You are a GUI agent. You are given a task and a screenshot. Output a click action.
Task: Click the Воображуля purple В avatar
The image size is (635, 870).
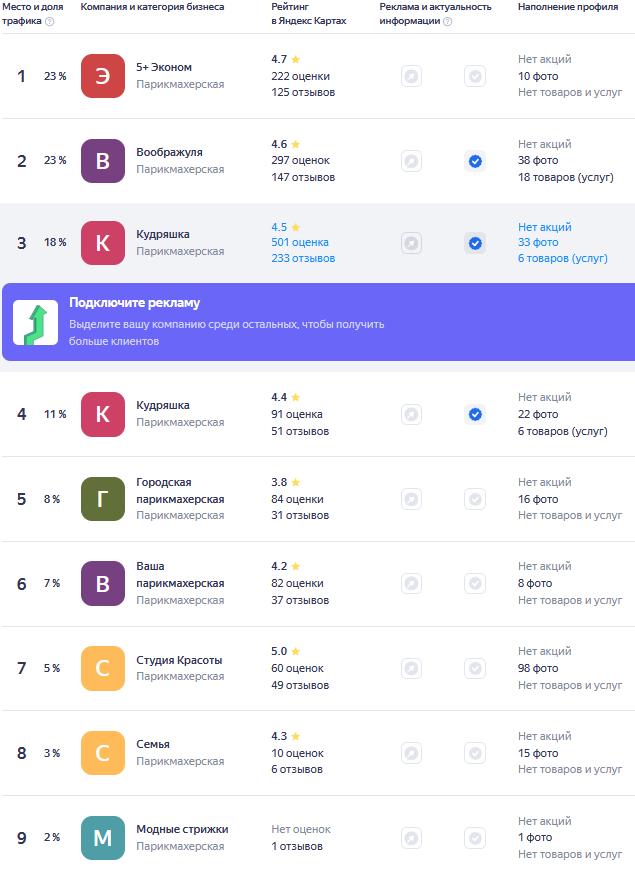(103, 161)
